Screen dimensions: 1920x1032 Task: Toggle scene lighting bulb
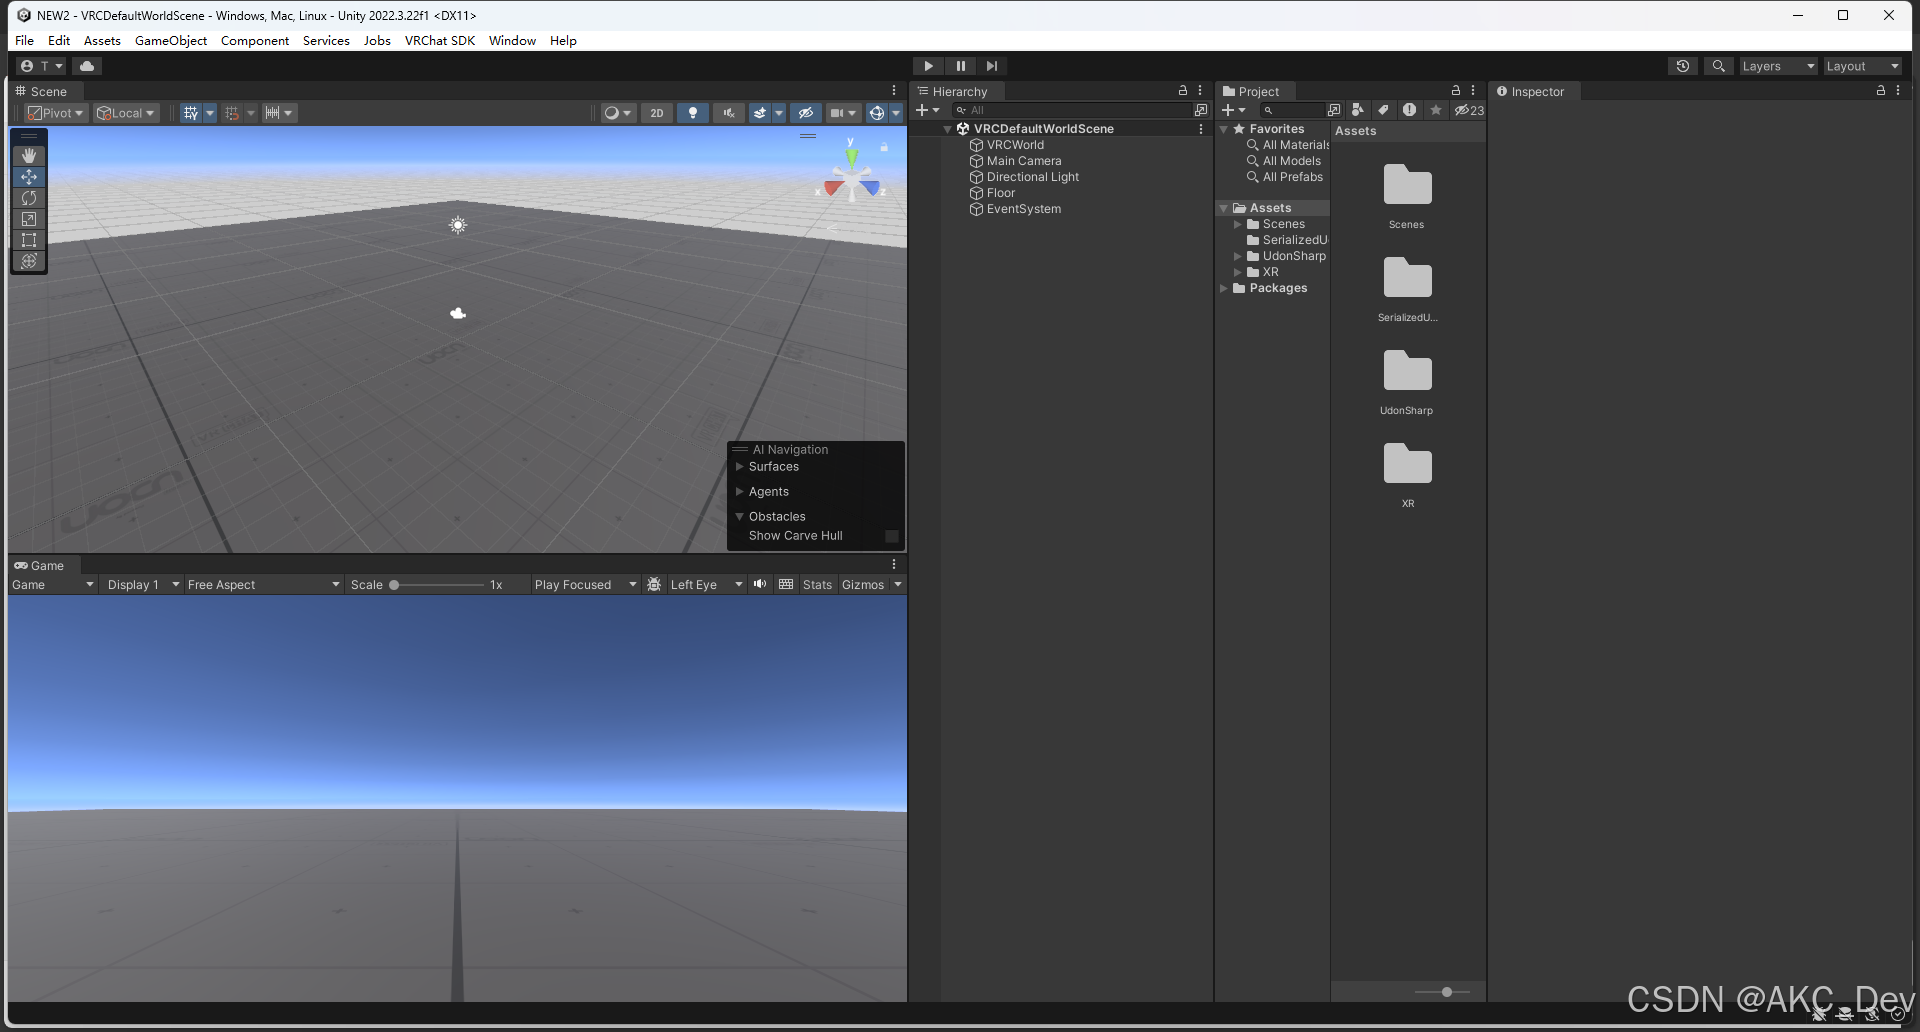(x=693, y=113)
